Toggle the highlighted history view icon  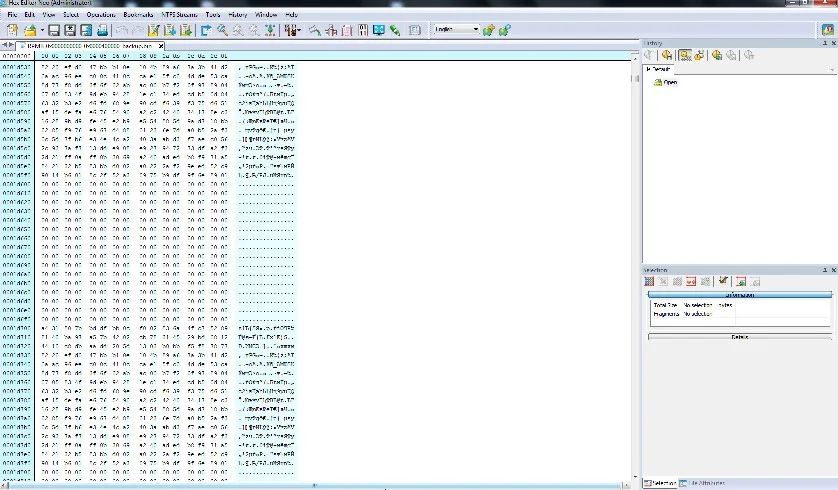pos(685,55)
